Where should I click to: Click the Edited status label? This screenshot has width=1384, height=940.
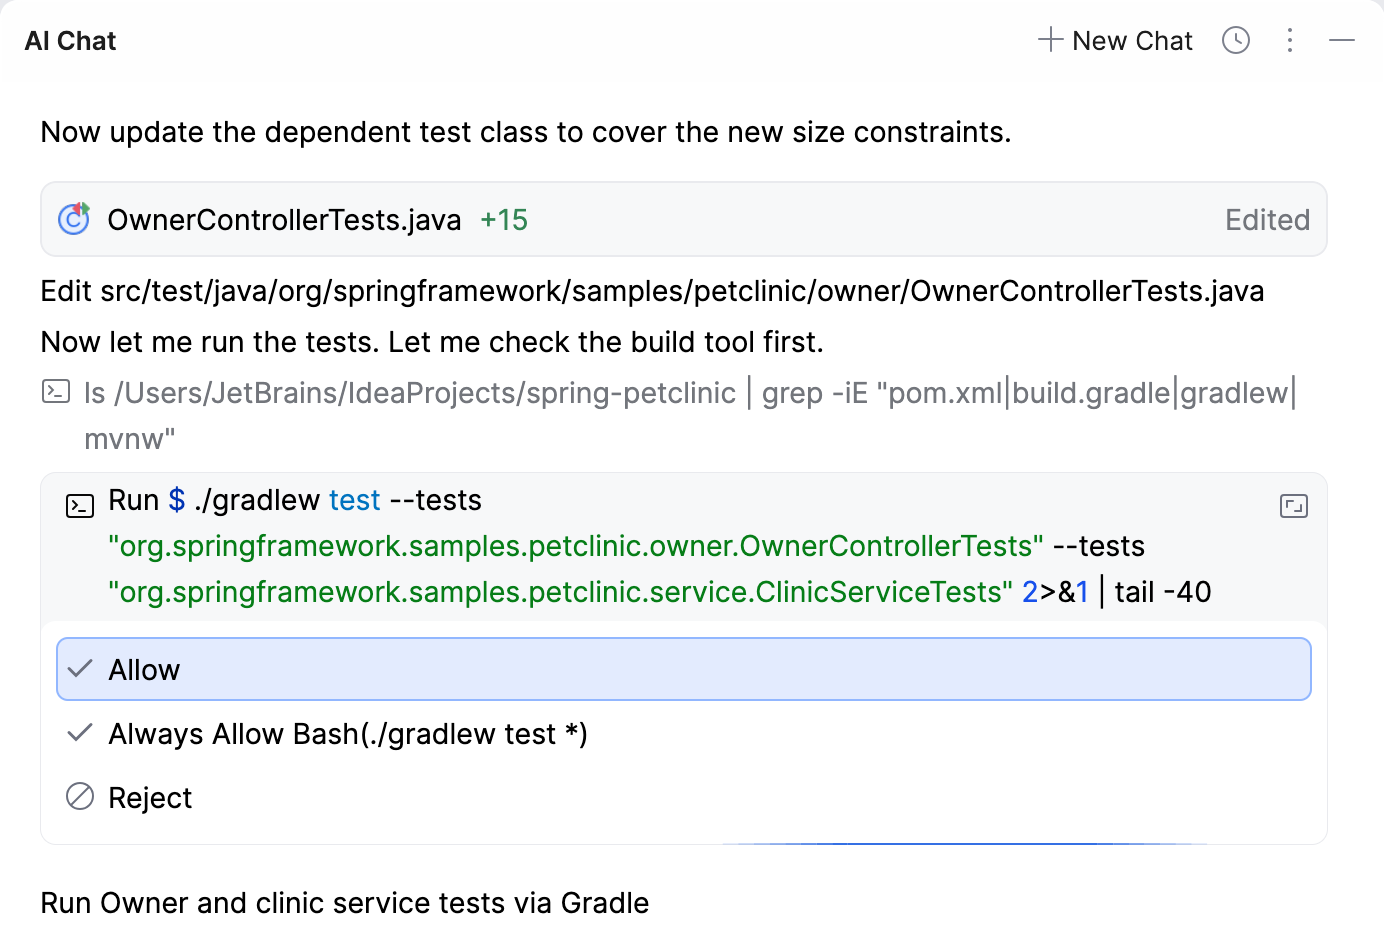point(1267,220)
